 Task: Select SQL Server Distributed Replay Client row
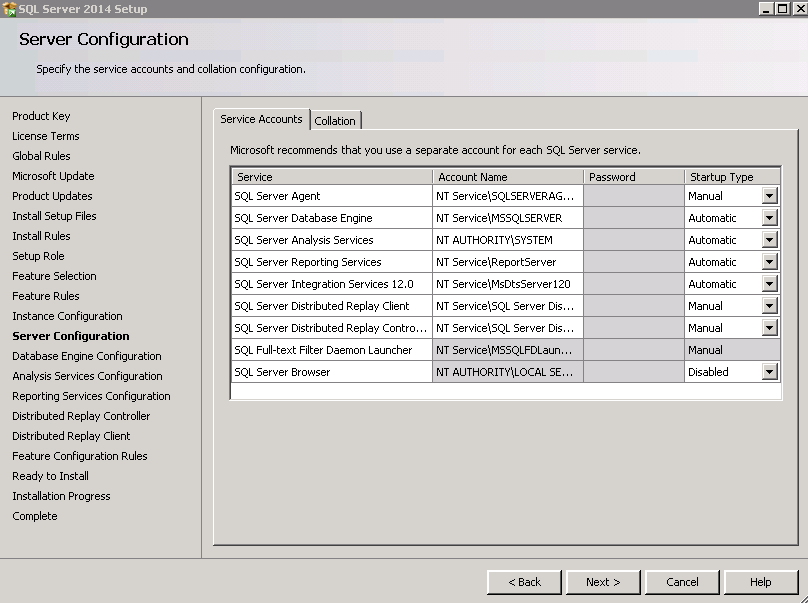pos(332,306)
